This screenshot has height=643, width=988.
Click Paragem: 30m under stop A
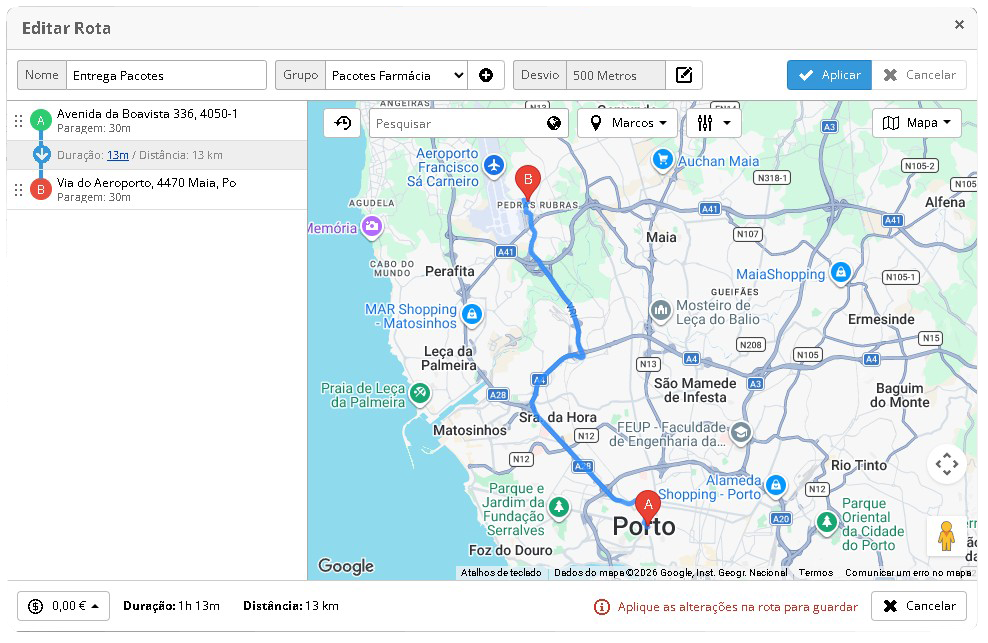[x=94, y=129]
